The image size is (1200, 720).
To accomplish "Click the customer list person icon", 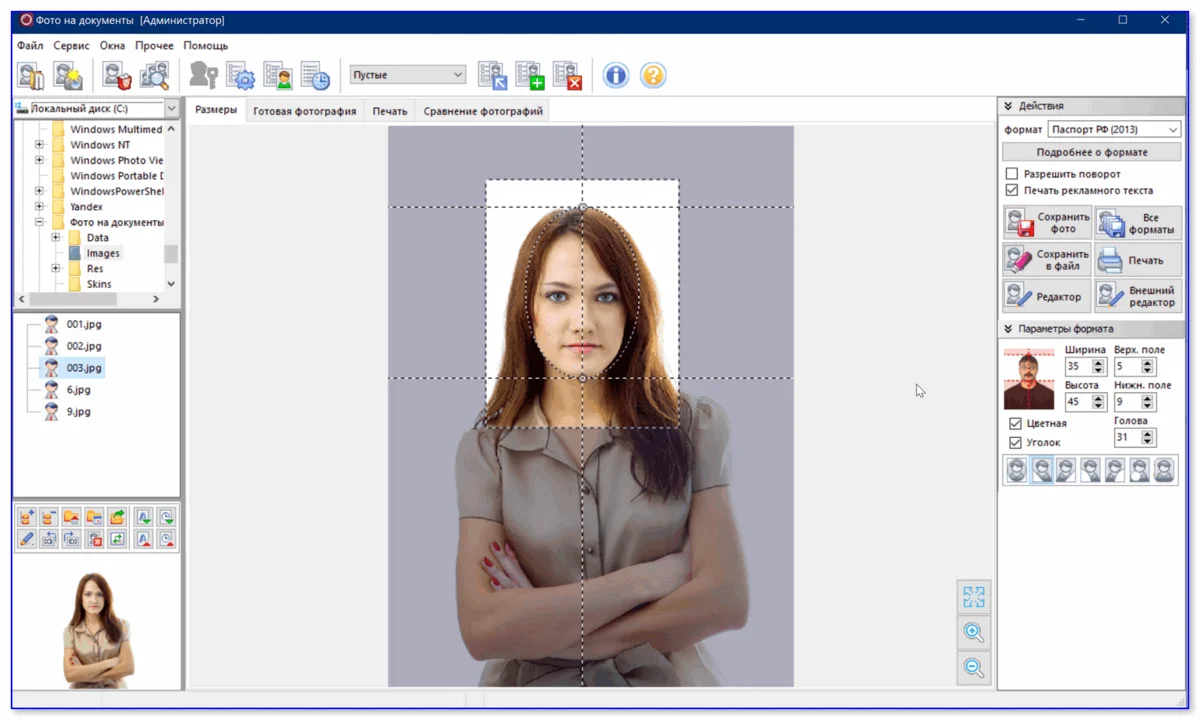I will 278,75.
